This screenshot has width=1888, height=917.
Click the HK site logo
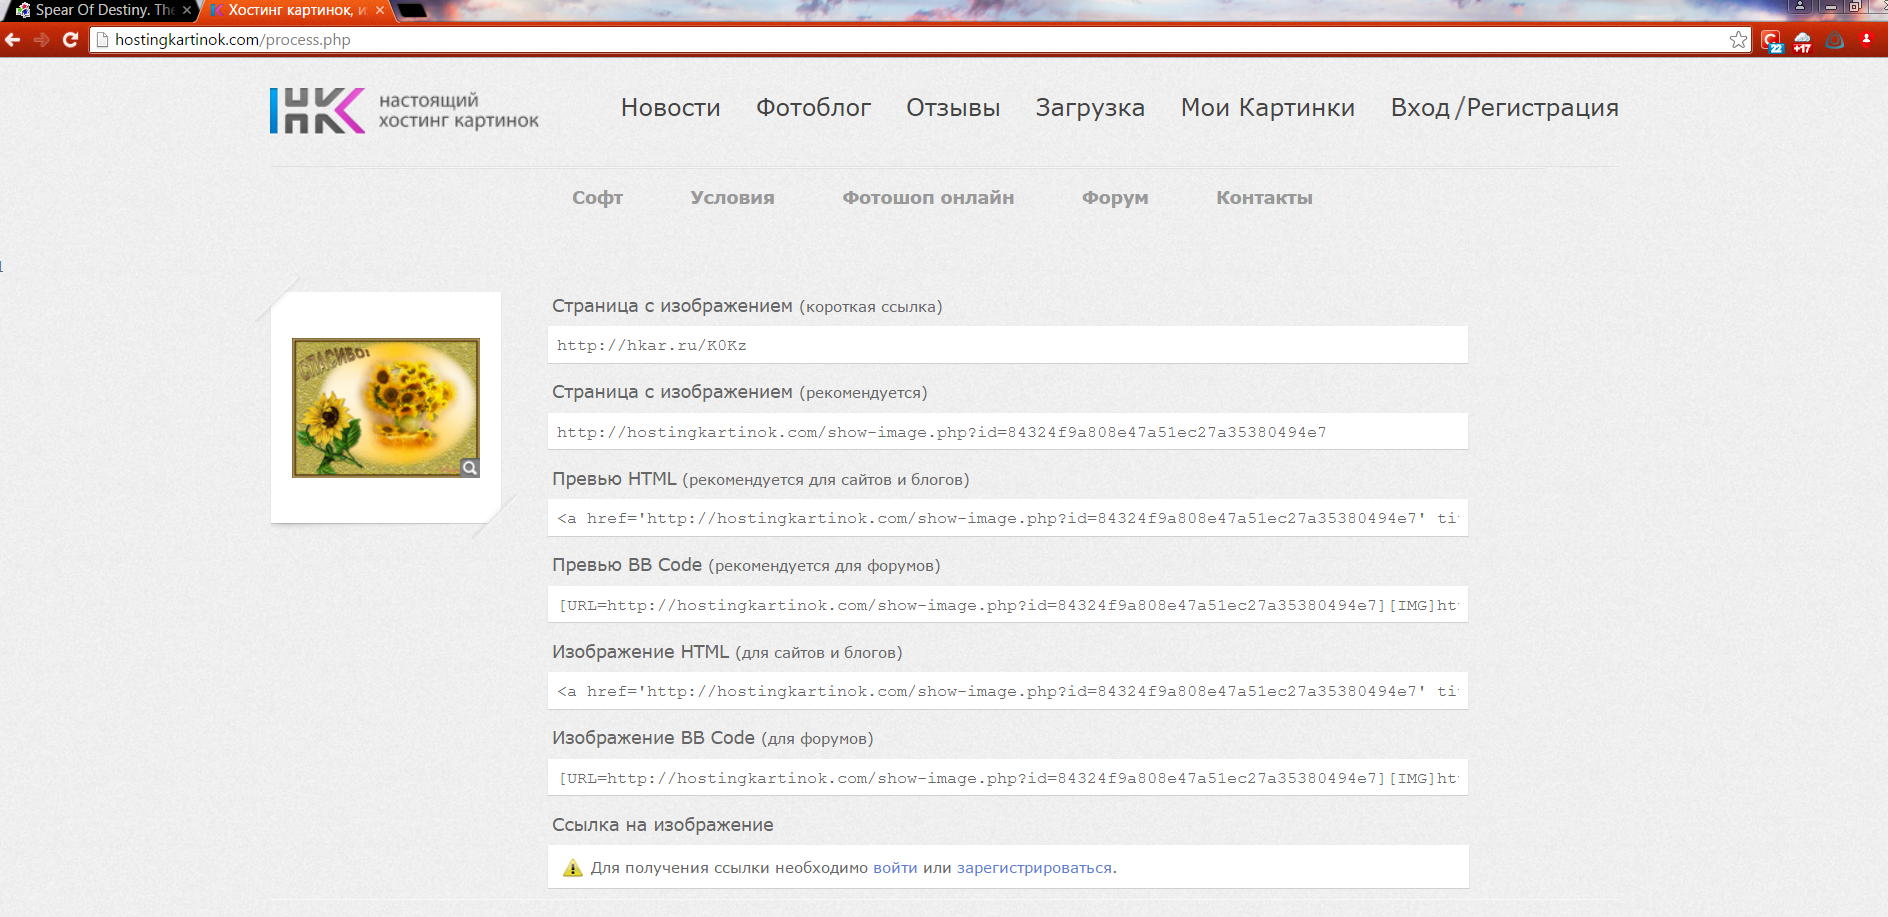pyautogui.click(x=317, y=110)
